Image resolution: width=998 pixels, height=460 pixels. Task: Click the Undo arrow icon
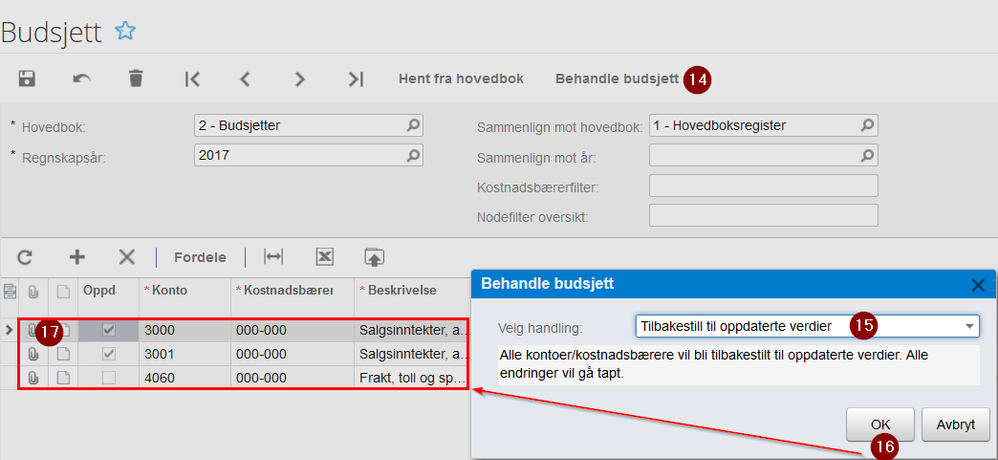pos(82,79)
